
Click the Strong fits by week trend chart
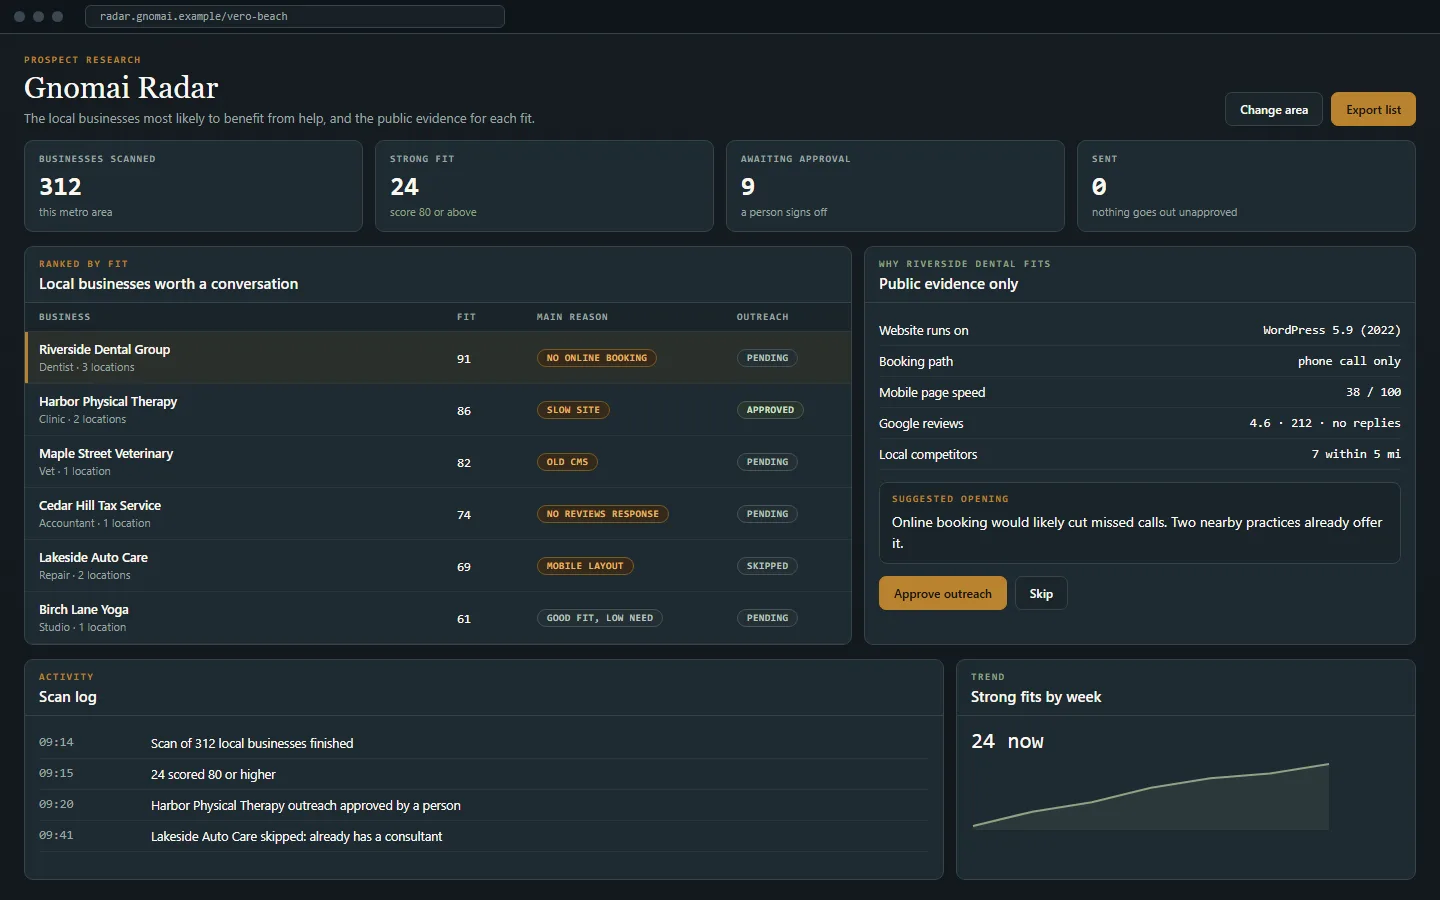click(1151, 796)
